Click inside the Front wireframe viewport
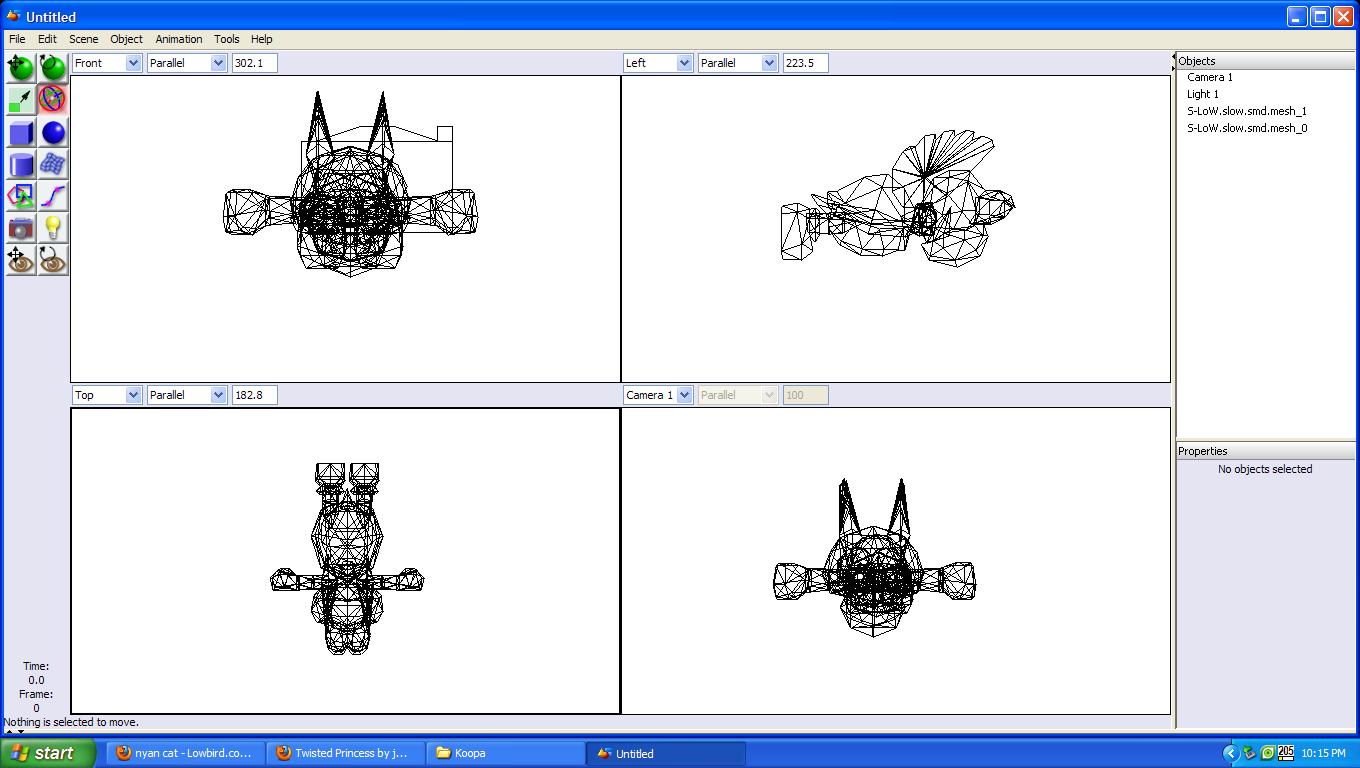This screenshot has height=768, width=1360. [x=345, y=229]
